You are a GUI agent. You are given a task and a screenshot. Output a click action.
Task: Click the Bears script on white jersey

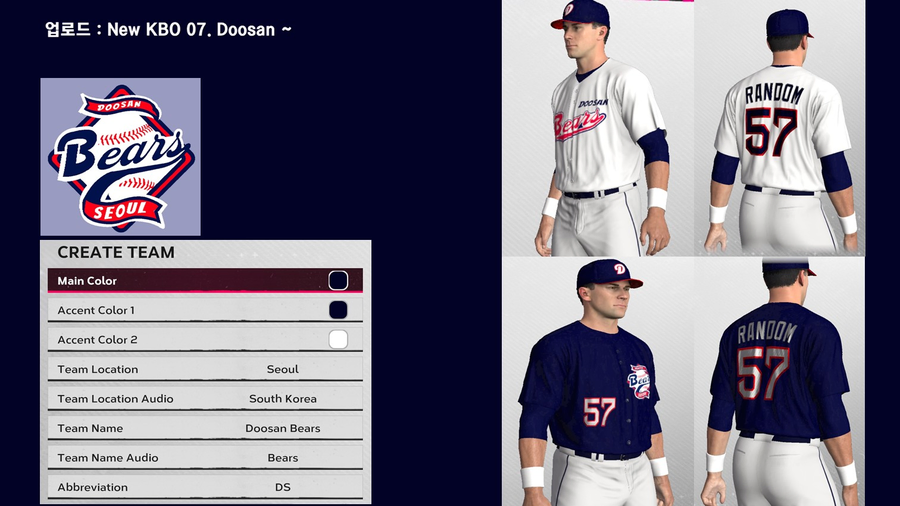coord(579,124)
